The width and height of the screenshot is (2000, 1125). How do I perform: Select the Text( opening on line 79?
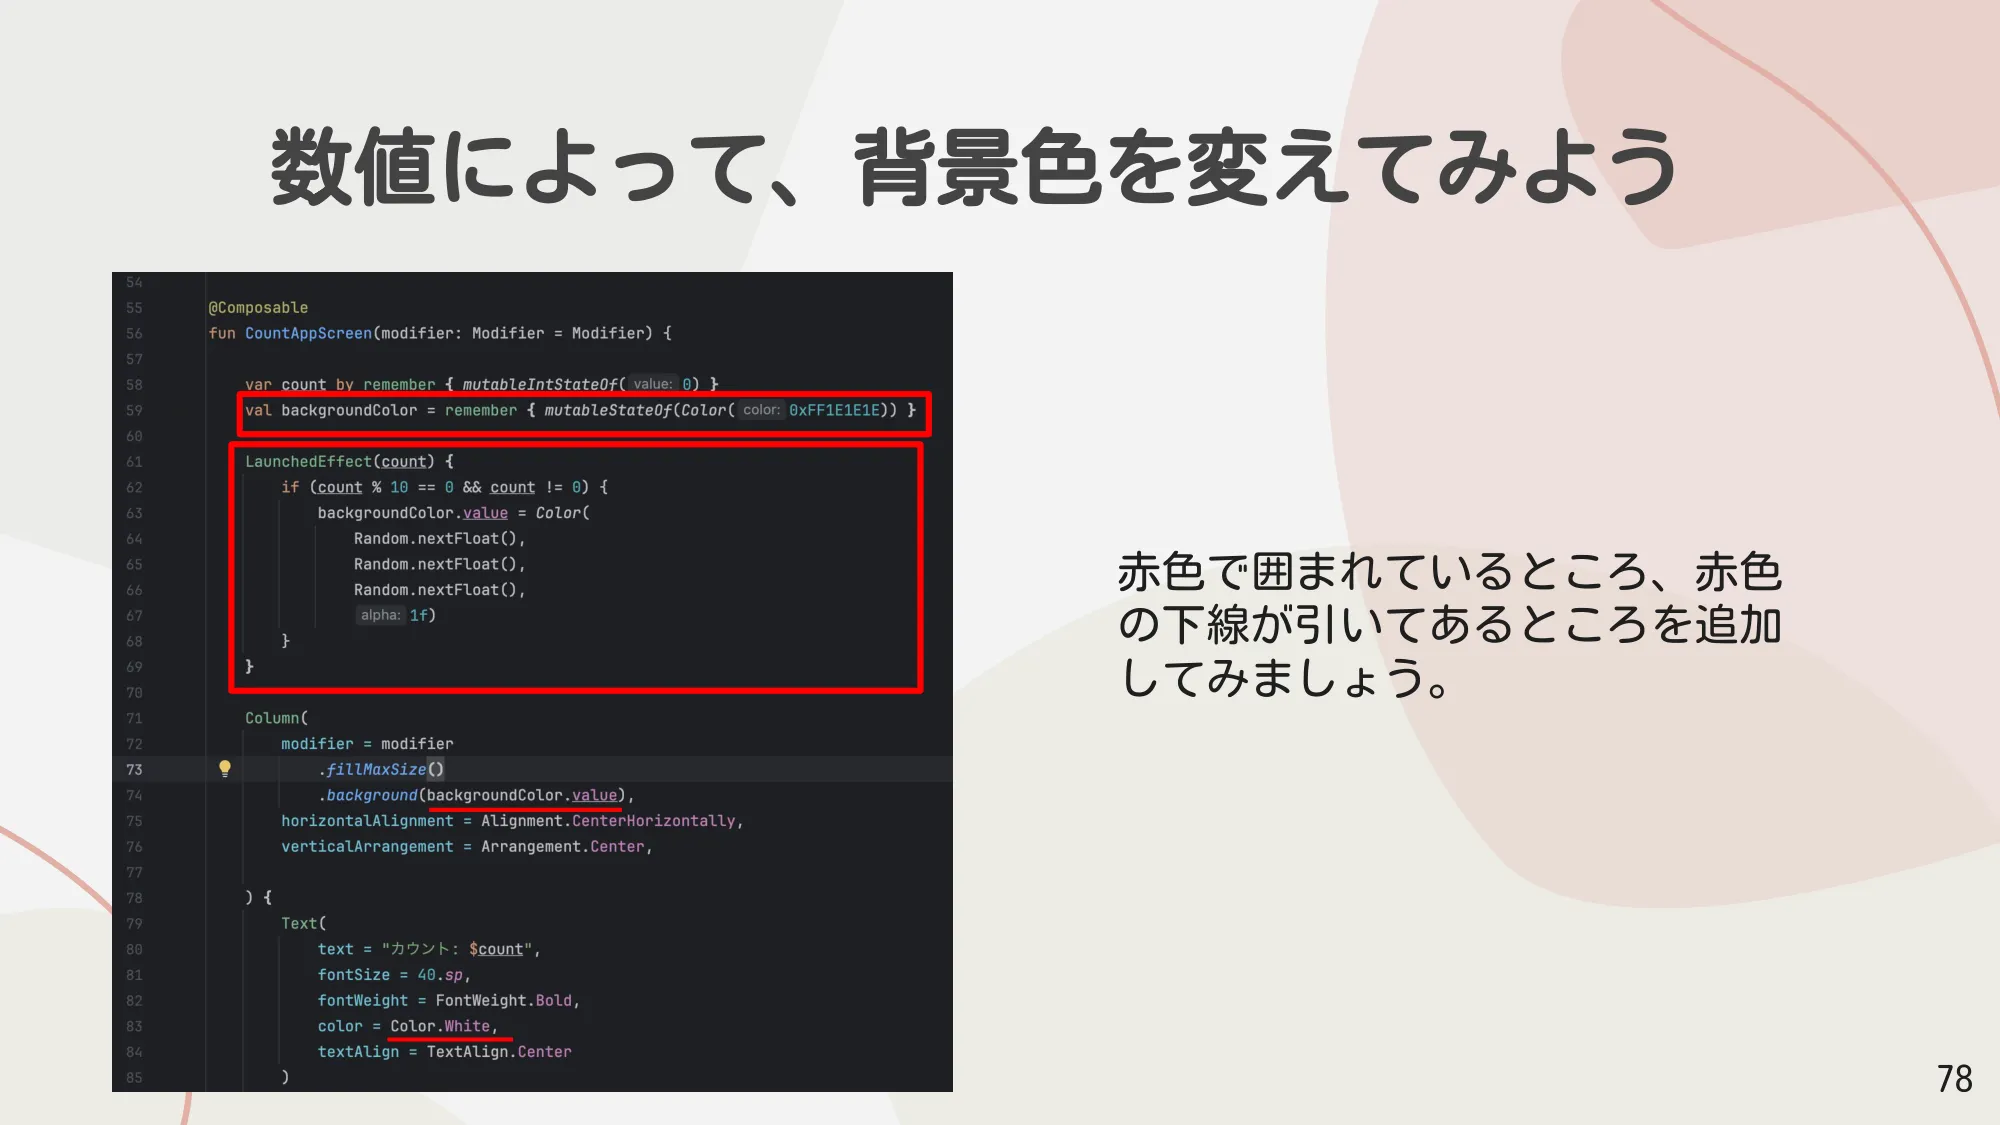coord(302,923)
